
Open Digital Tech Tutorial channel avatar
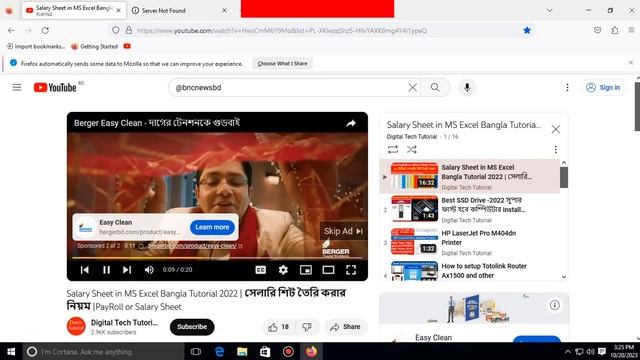pyautogui.click(x=76, y=326)
